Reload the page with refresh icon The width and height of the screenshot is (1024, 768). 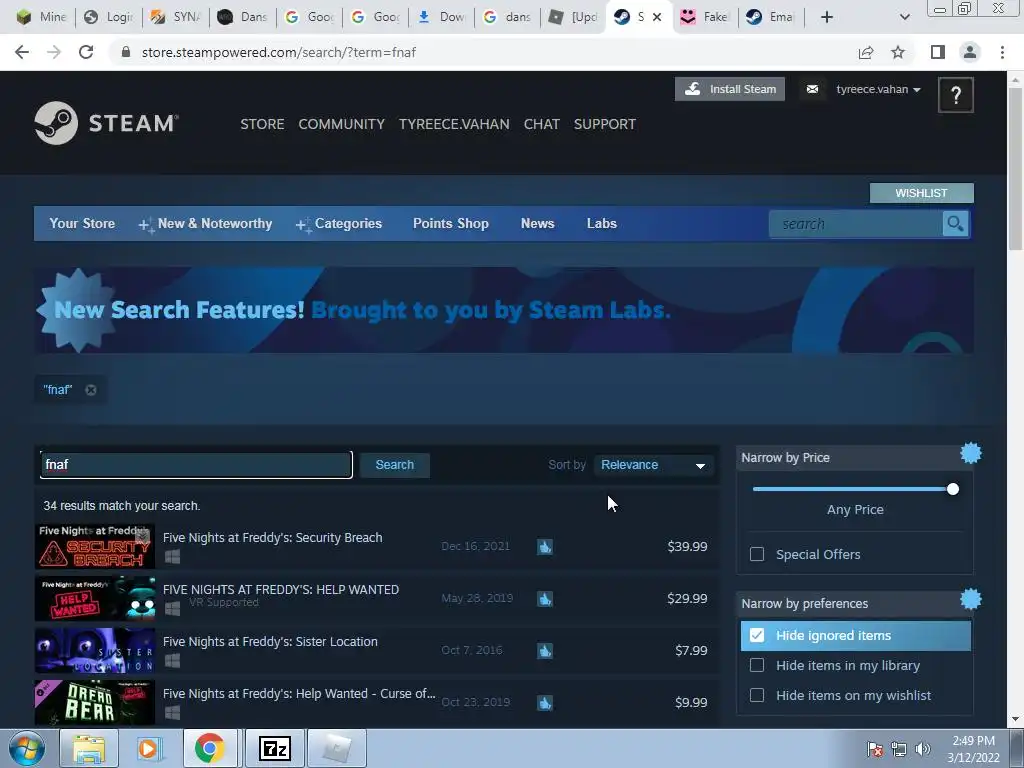(86, 52)
